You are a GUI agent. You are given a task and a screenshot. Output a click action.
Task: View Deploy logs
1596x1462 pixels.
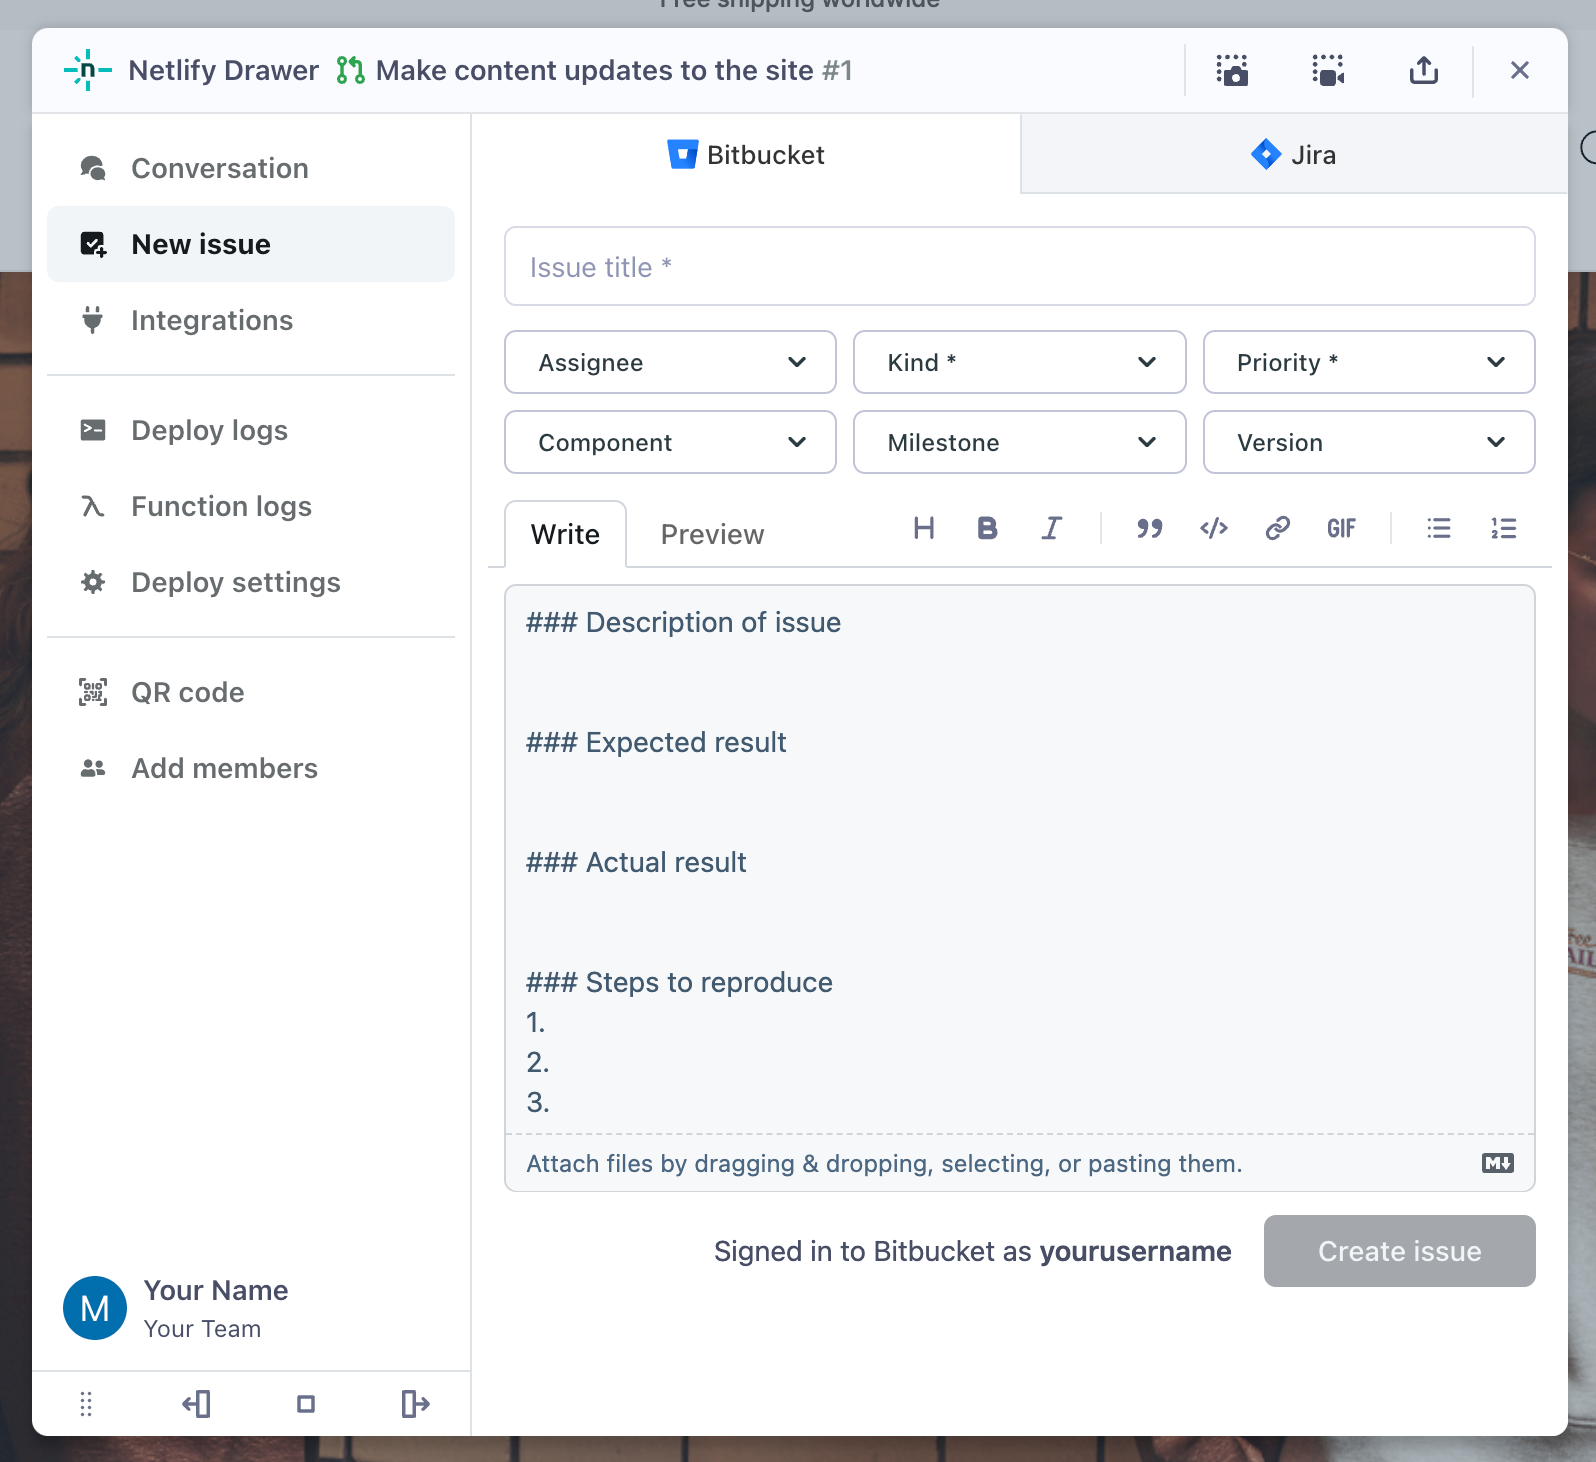point(251,430)
